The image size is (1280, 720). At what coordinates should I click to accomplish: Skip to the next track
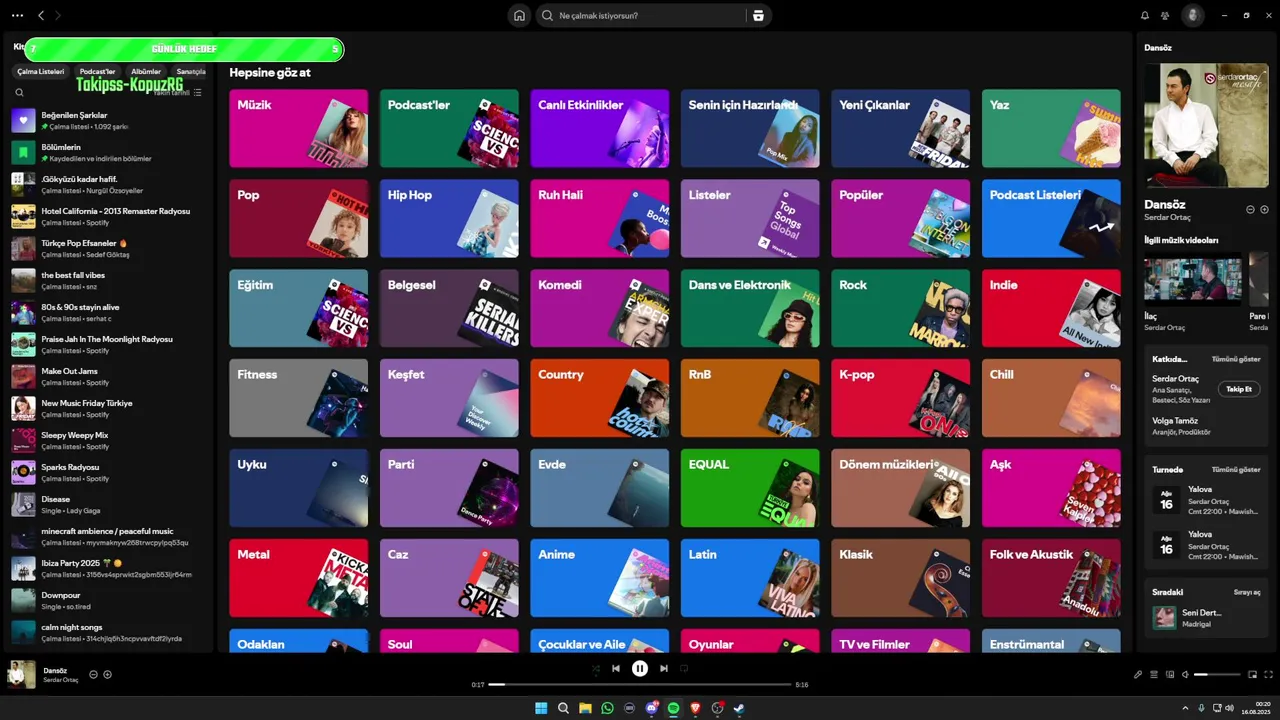(x=664, y=668)
